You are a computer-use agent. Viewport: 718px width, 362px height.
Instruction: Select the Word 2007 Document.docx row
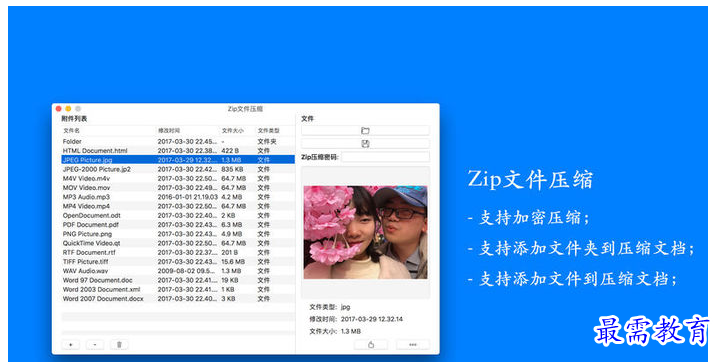178,299
